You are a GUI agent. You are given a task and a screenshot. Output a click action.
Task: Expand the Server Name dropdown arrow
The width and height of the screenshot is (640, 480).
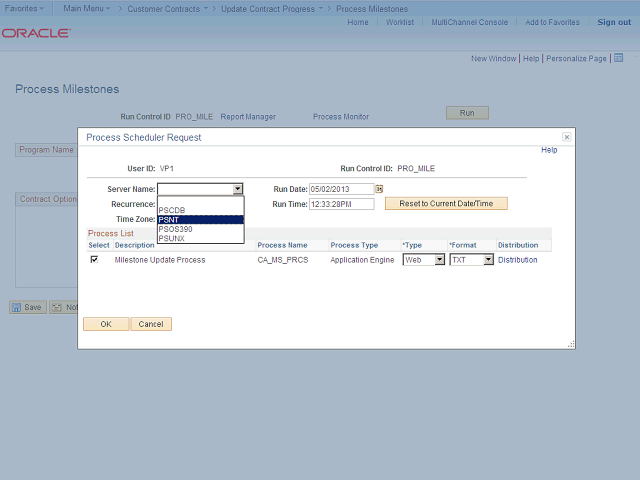pyautogui.click(x=238, y=189)
